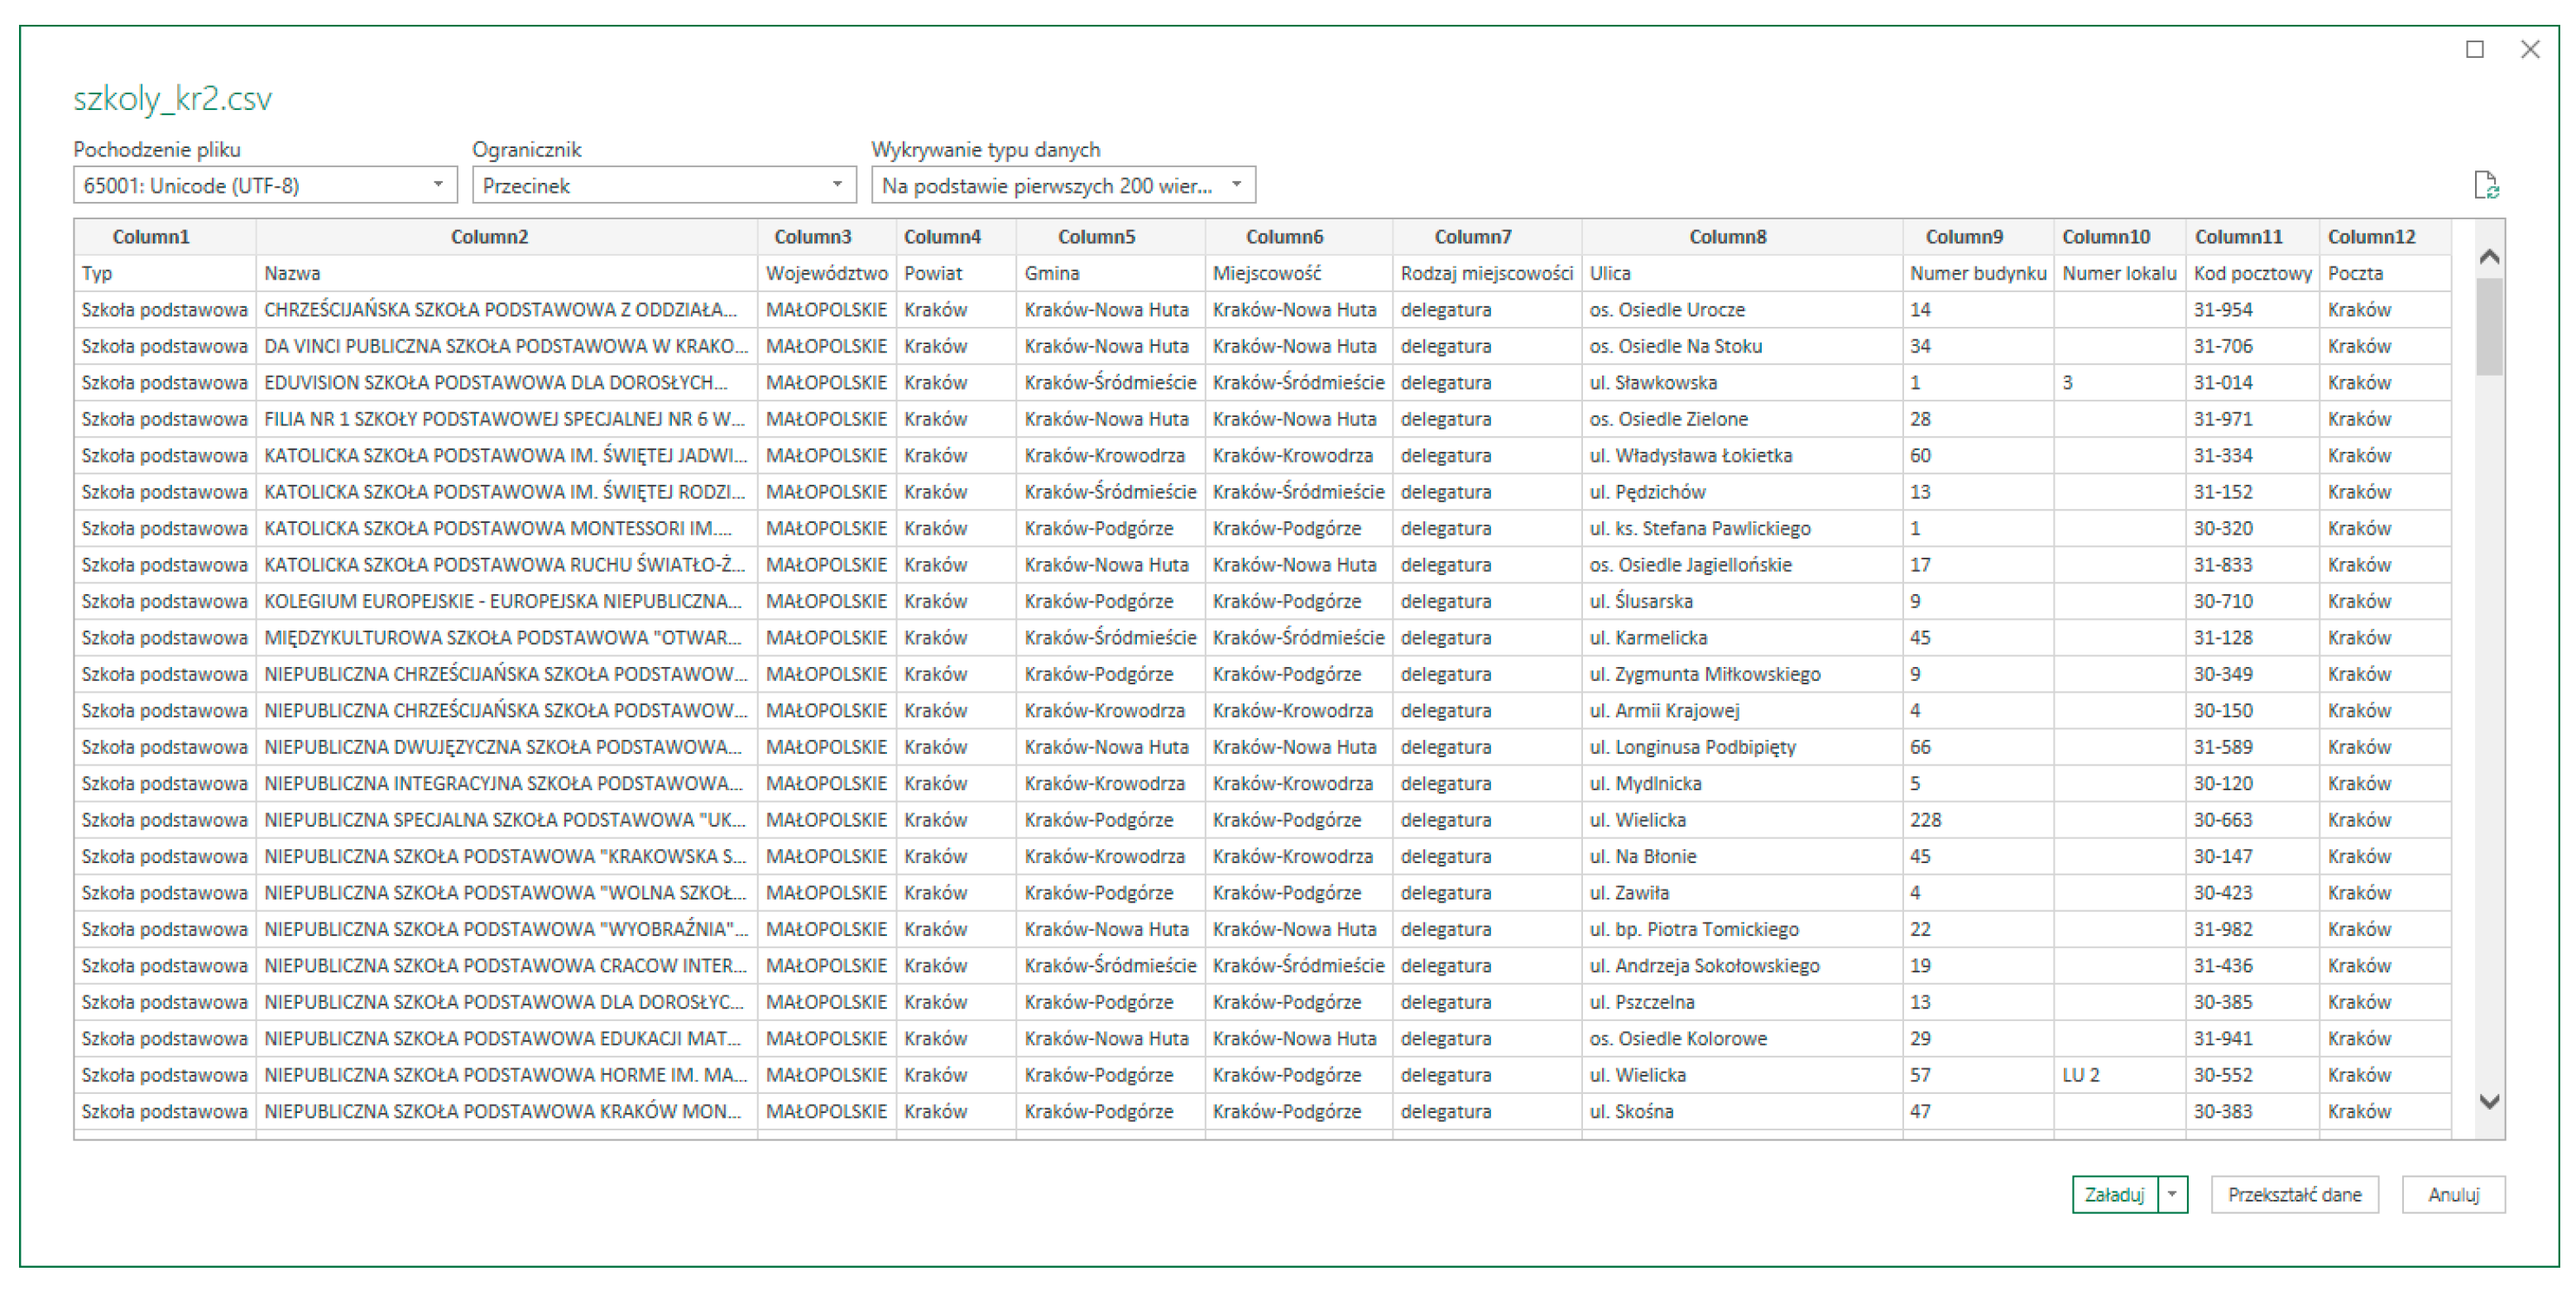This screenshot has width=2576, height=1300.
Task: Select the Column1 header
Action: 151,237
